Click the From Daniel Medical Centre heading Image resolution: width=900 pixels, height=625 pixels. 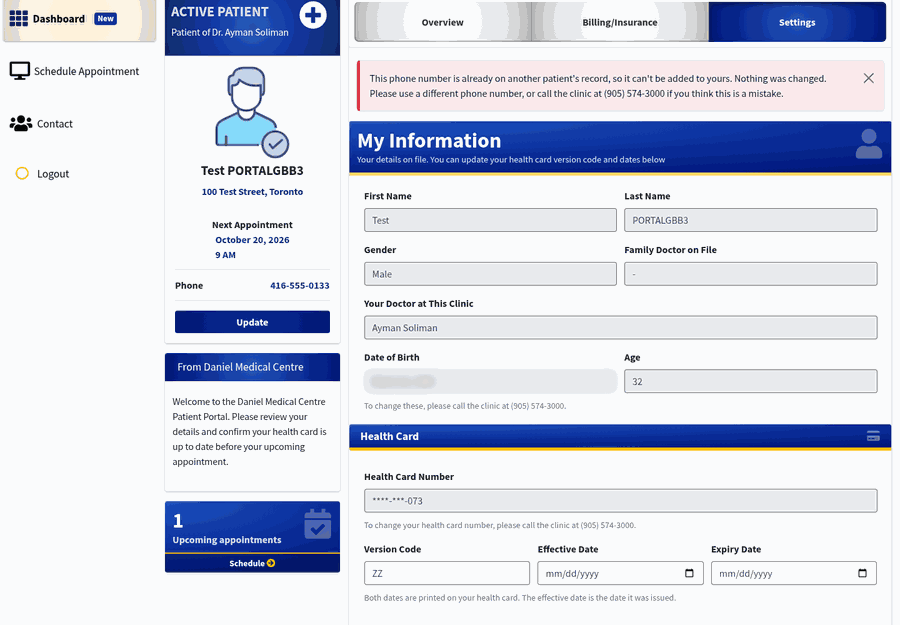point(240,367)
